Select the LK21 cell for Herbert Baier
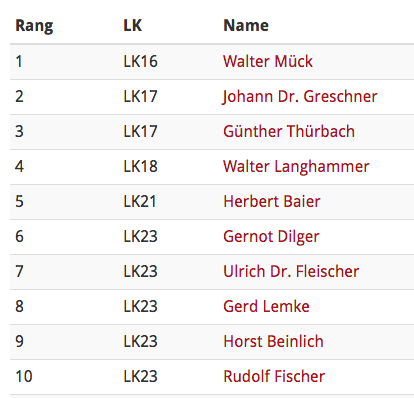Image resolution: width=414 pixels, height=398 pixels. tap(140, 201)
